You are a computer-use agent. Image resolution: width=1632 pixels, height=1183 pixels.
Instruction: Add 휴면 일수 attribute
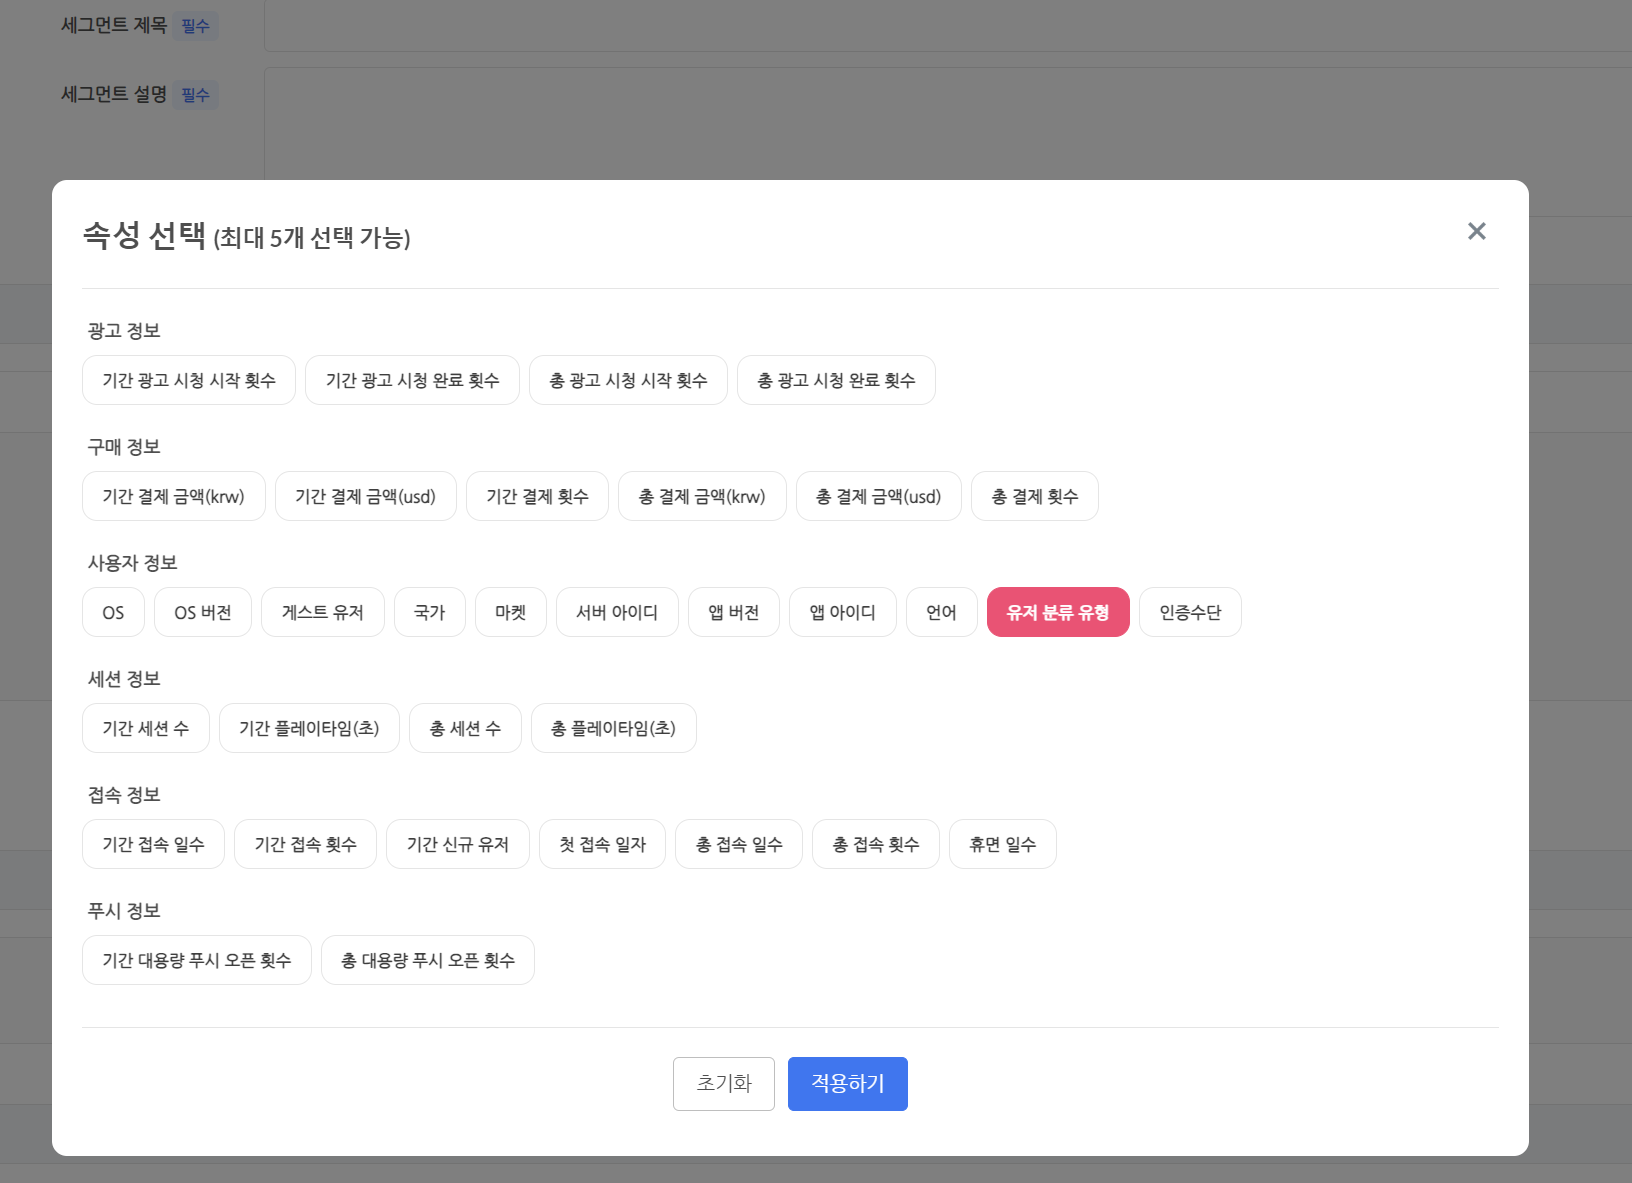[x=1003, y=844]
